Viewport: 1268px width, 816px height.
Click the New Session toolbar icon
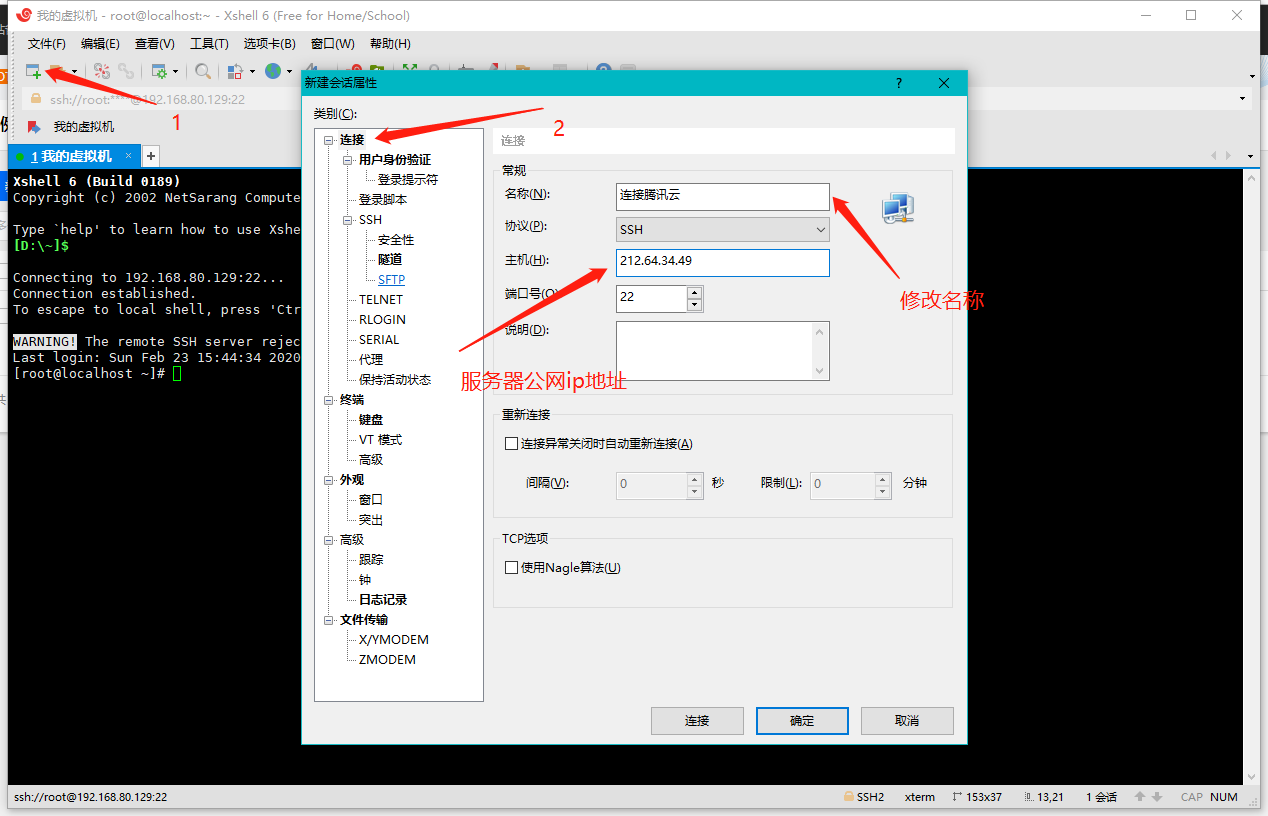(33, 71)
